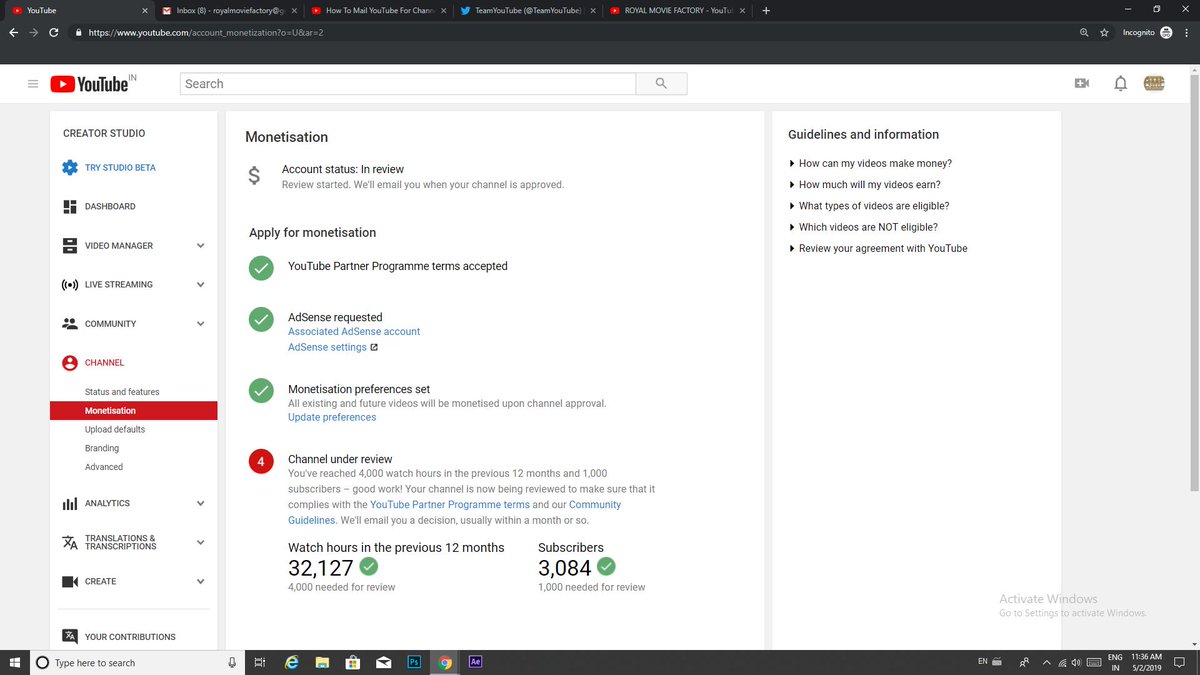
Task: Open the Associated AdSense account link
Action: coord(354,332)
